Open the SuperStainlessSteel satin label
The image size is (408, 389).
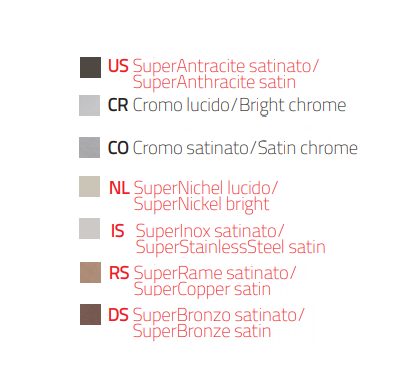coord(231,247)
